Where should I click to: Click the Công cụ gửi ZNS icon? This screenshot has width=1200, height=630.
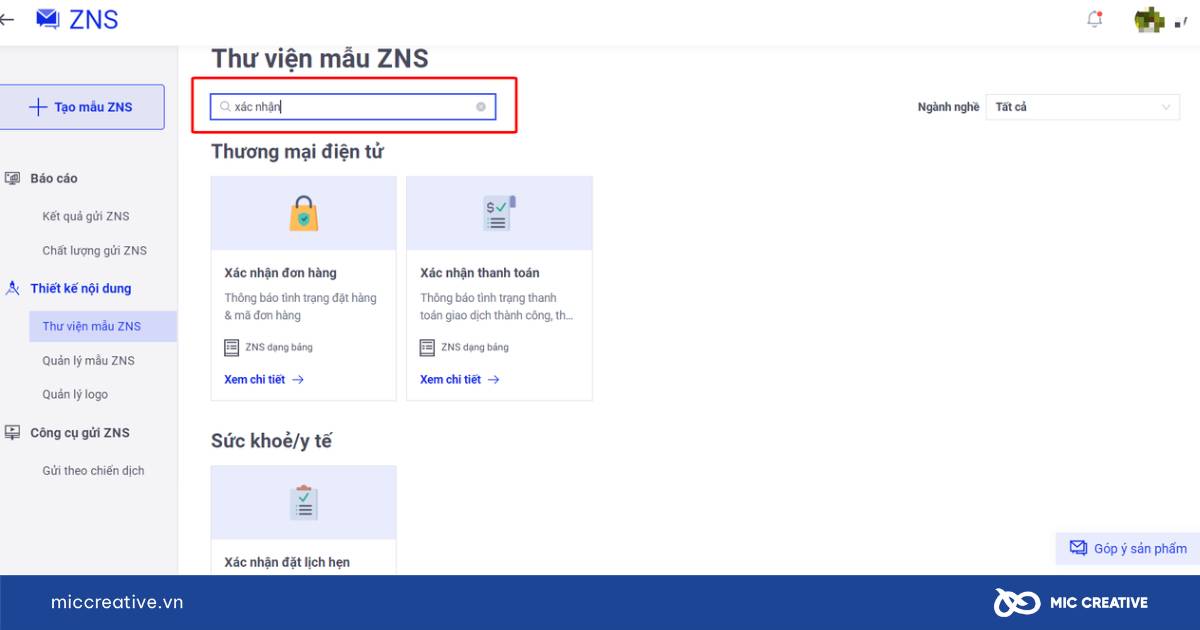coord(12,432)
